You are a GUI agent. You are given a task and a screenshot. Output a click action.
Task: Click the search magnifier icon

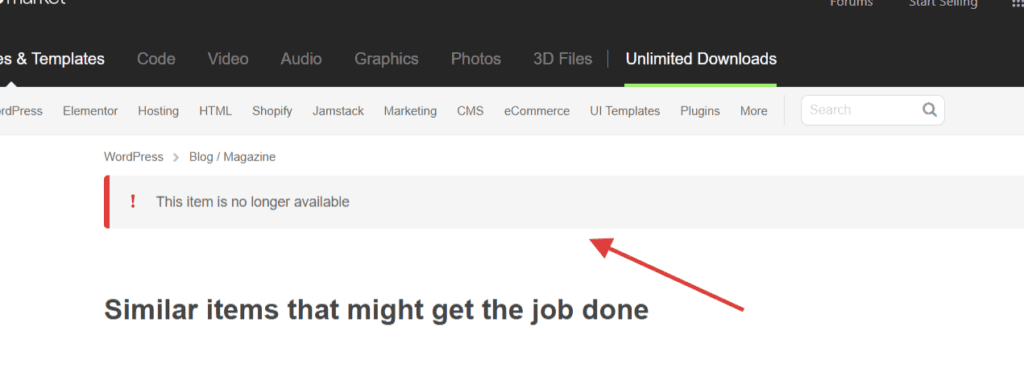929,110
